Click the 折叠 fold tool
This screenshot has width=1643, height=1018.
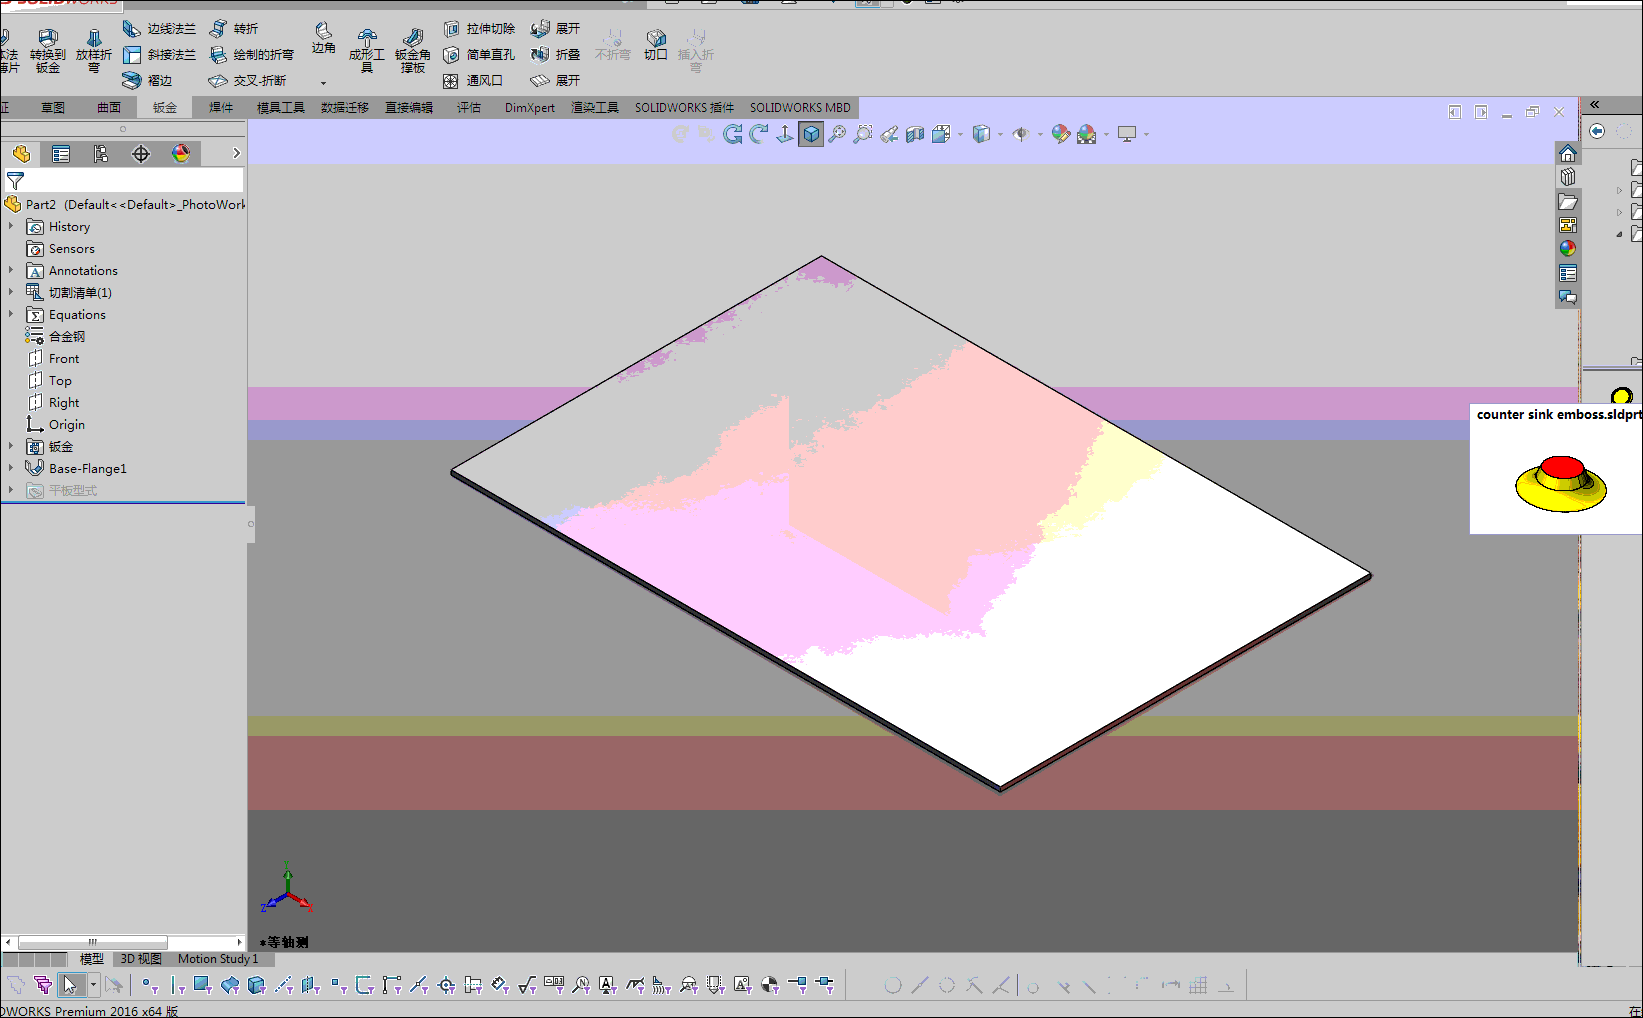pos(555,55)
